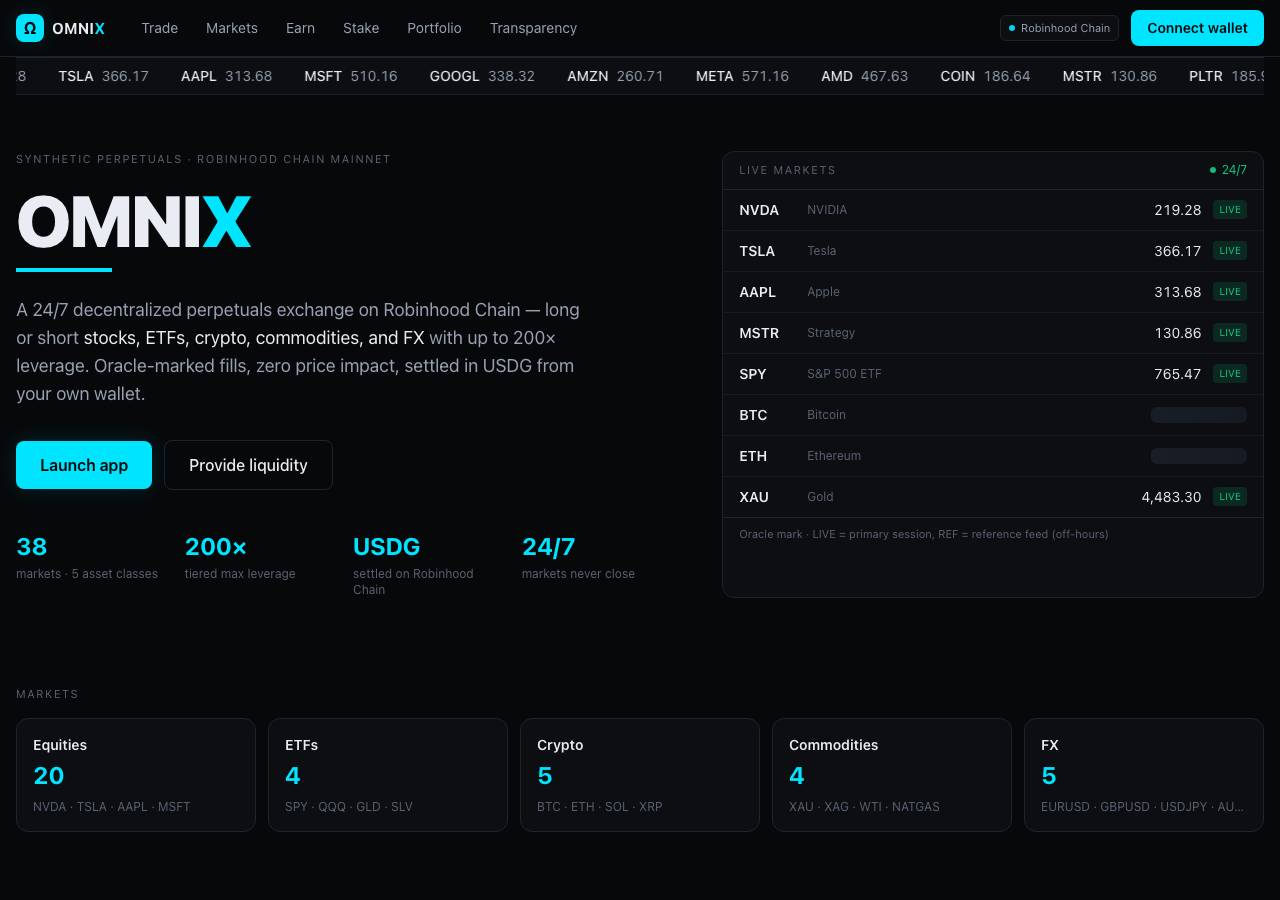Open the Transparency page
This screenshot has height=900, width=1280.
pos(533,28)
